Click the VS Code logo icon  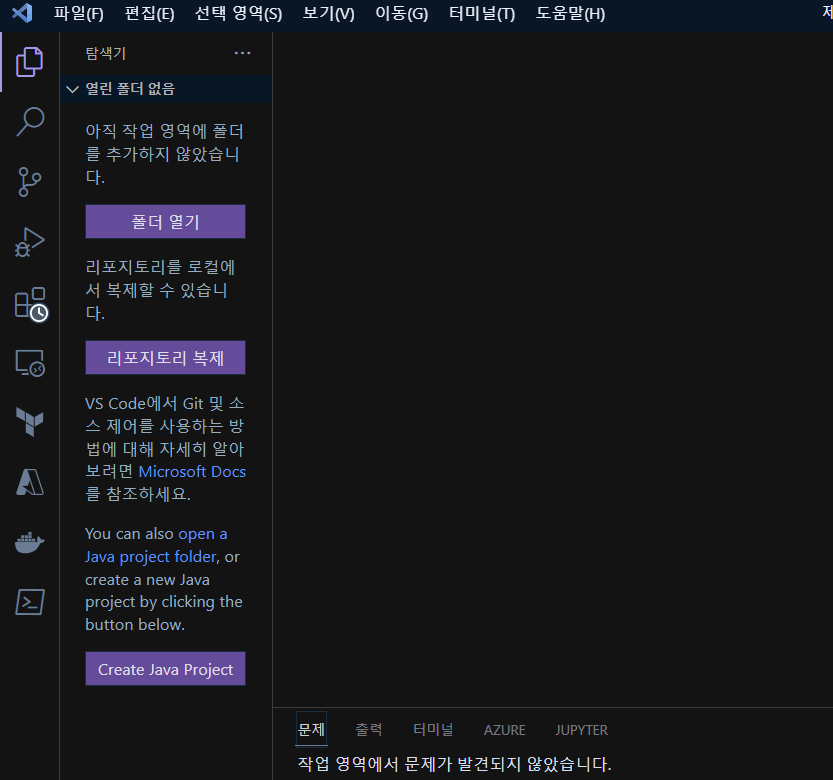[x=22, y=13]
